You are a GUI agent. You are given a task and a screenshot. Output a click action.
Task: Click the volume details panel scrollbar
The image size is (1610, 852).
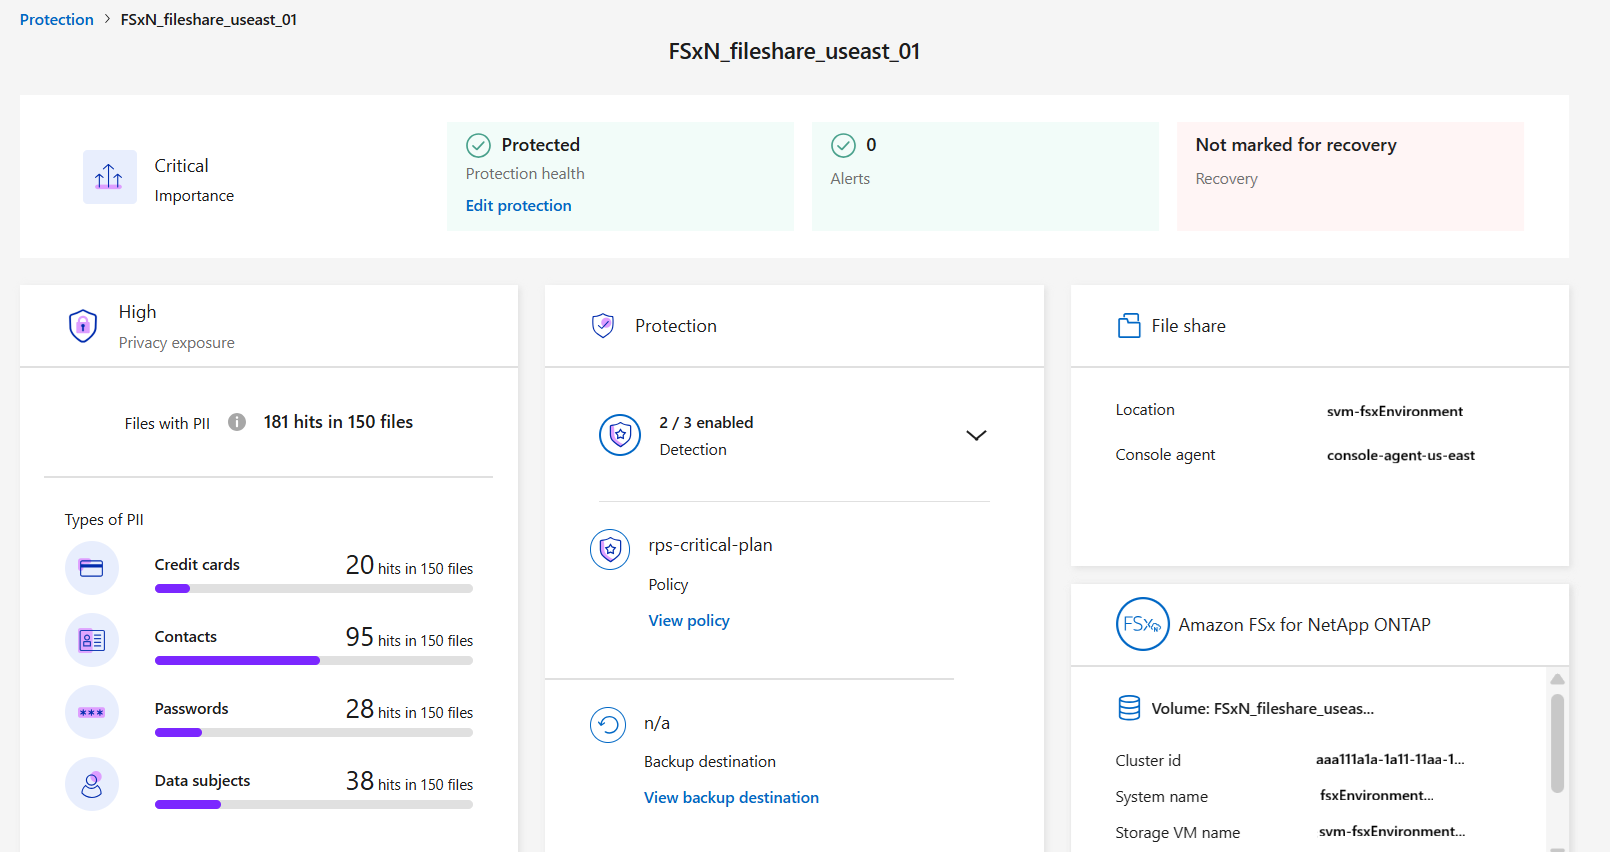point(1557,742)
